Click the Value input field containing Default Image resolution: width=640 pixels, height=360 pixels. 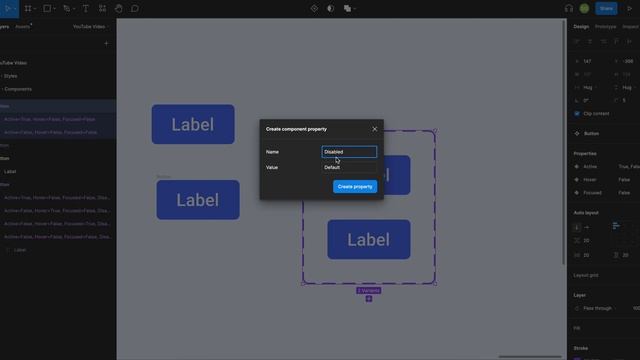pyautogui.click(x=349, y=167)
